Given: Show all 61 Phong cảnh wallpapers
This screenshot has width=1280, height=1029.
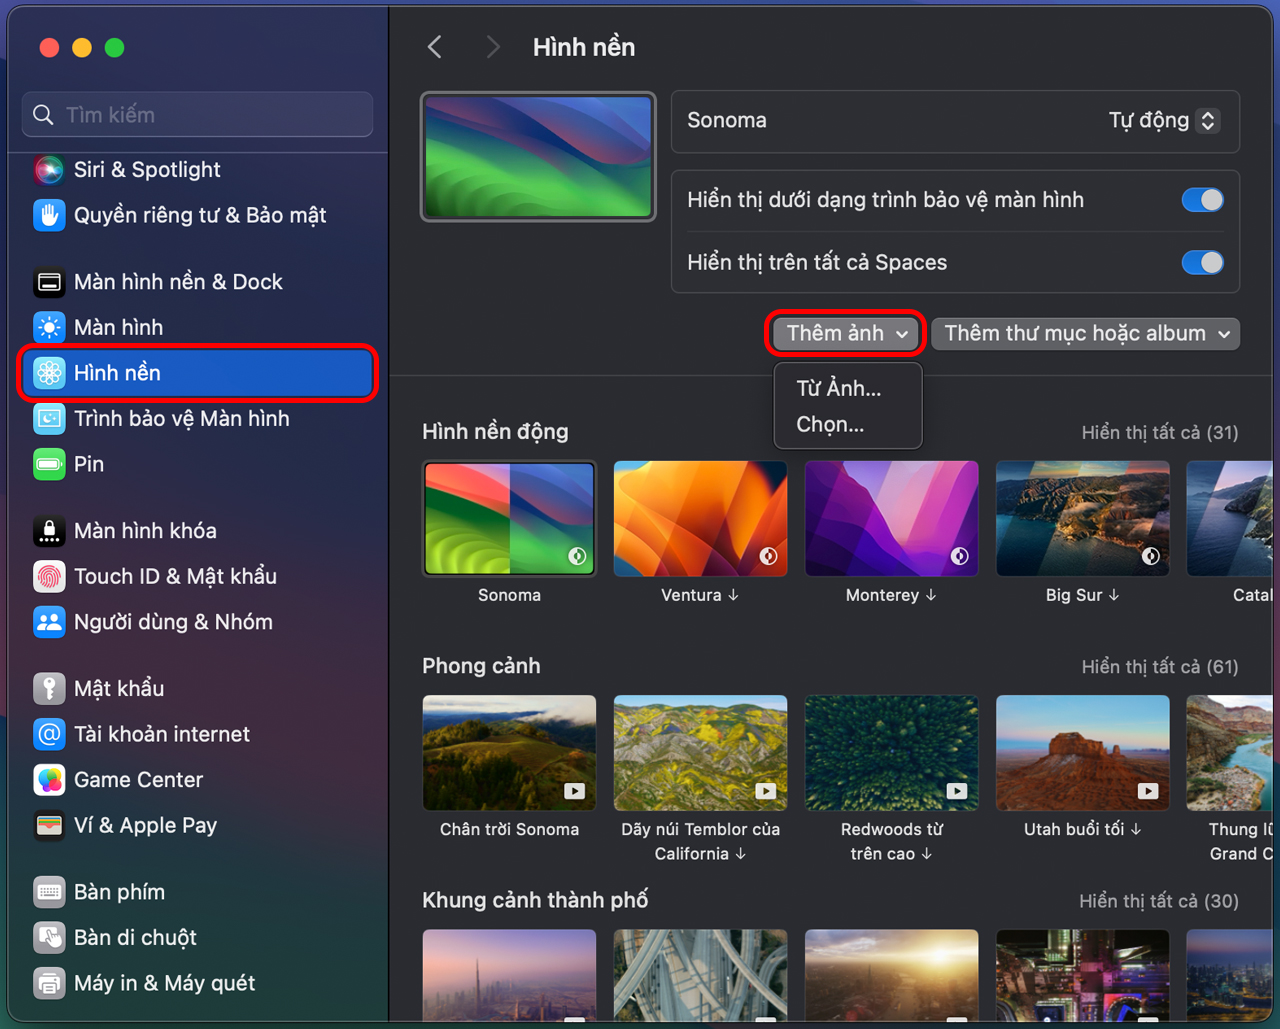Looking at the screenshot, I should coord(1160,667).
